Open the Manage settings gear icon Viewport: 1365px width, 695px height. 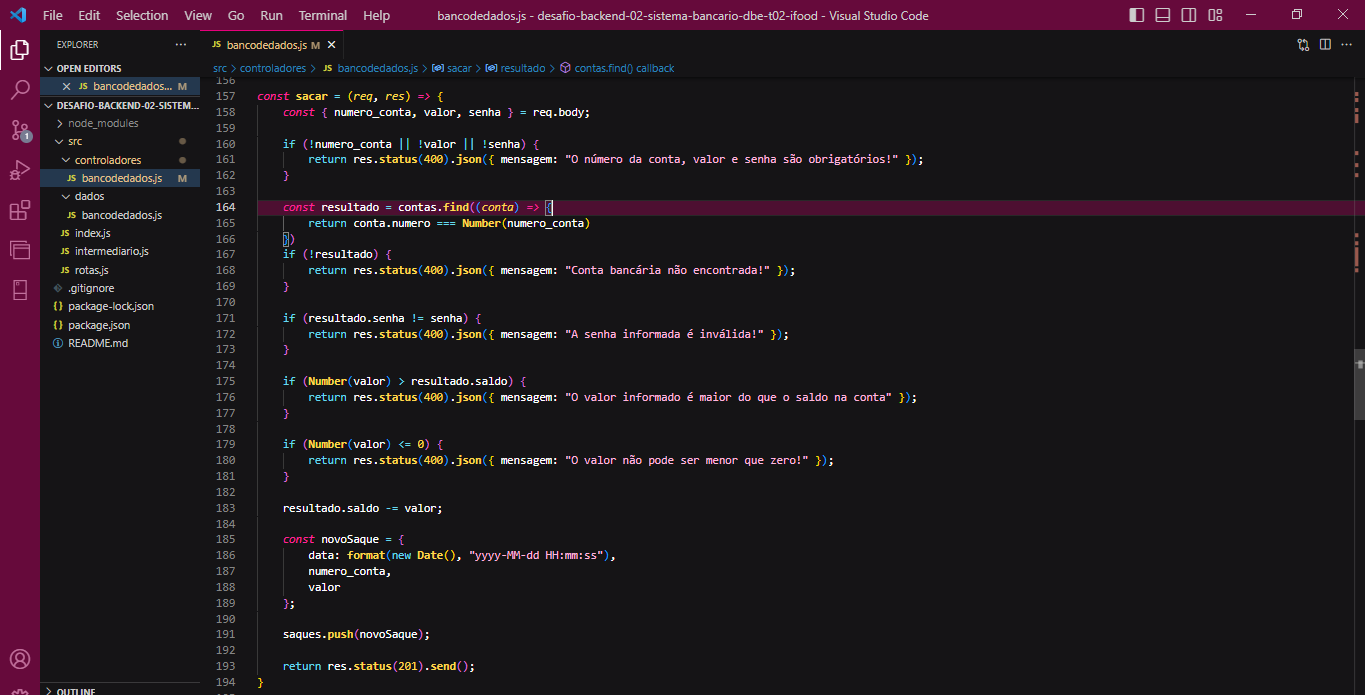tap(19, 688)
